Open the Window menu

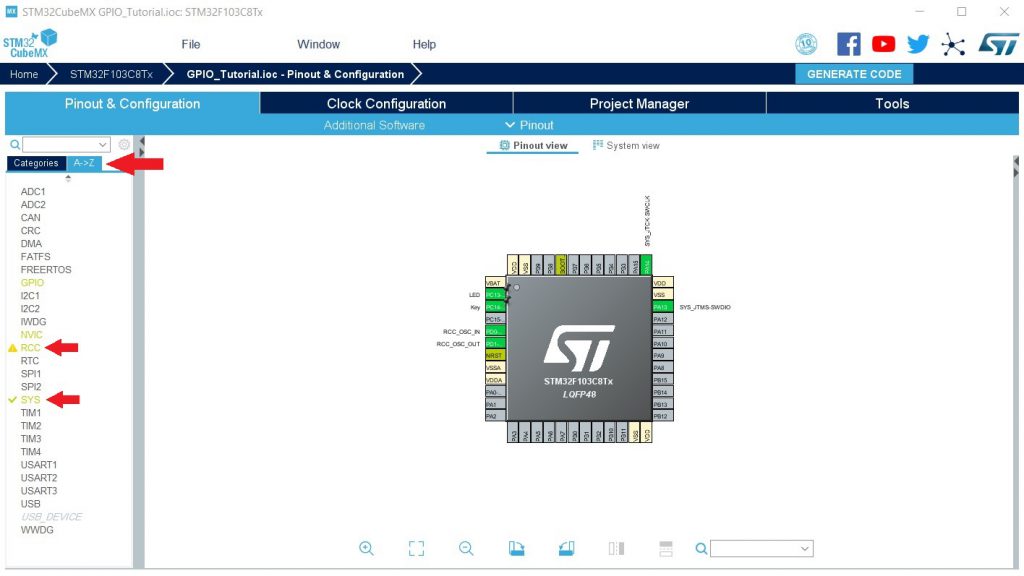318,43
